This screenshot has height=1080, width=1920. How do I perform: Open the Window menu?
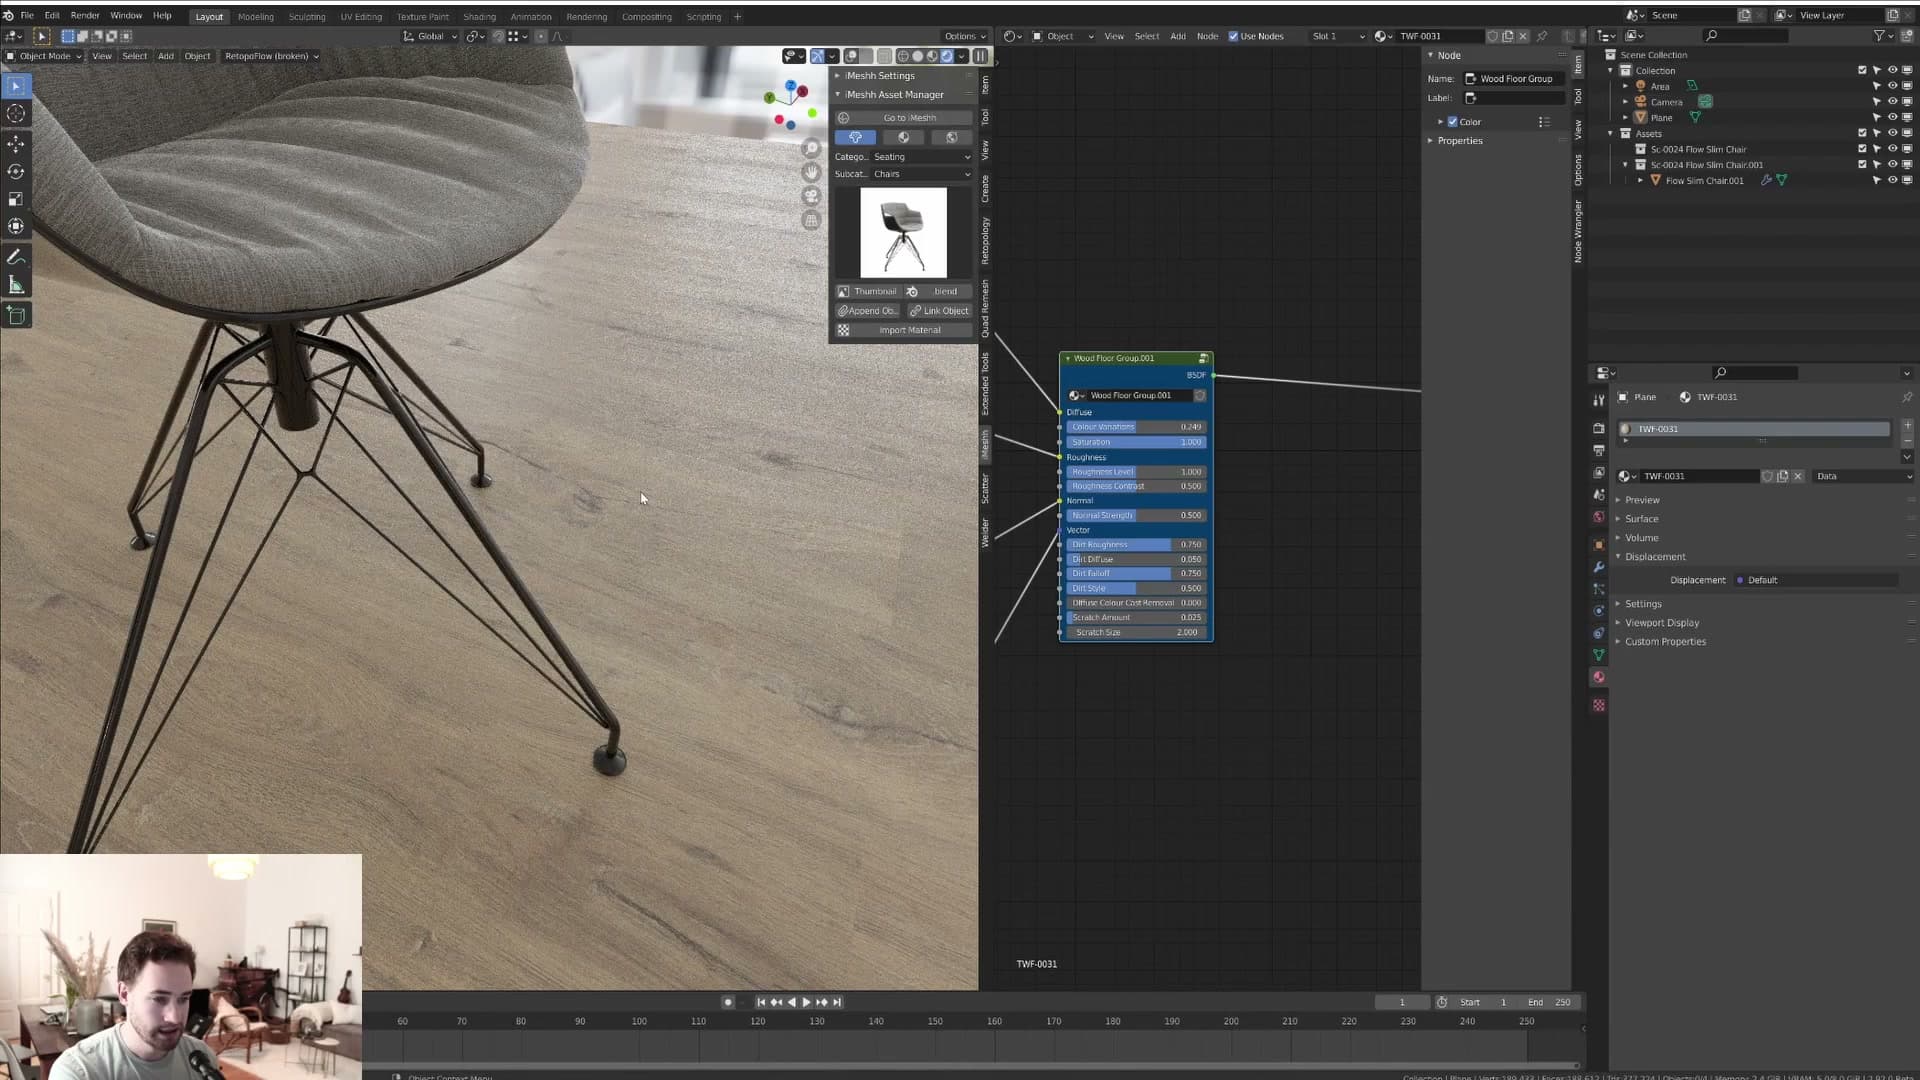(126, 16)
